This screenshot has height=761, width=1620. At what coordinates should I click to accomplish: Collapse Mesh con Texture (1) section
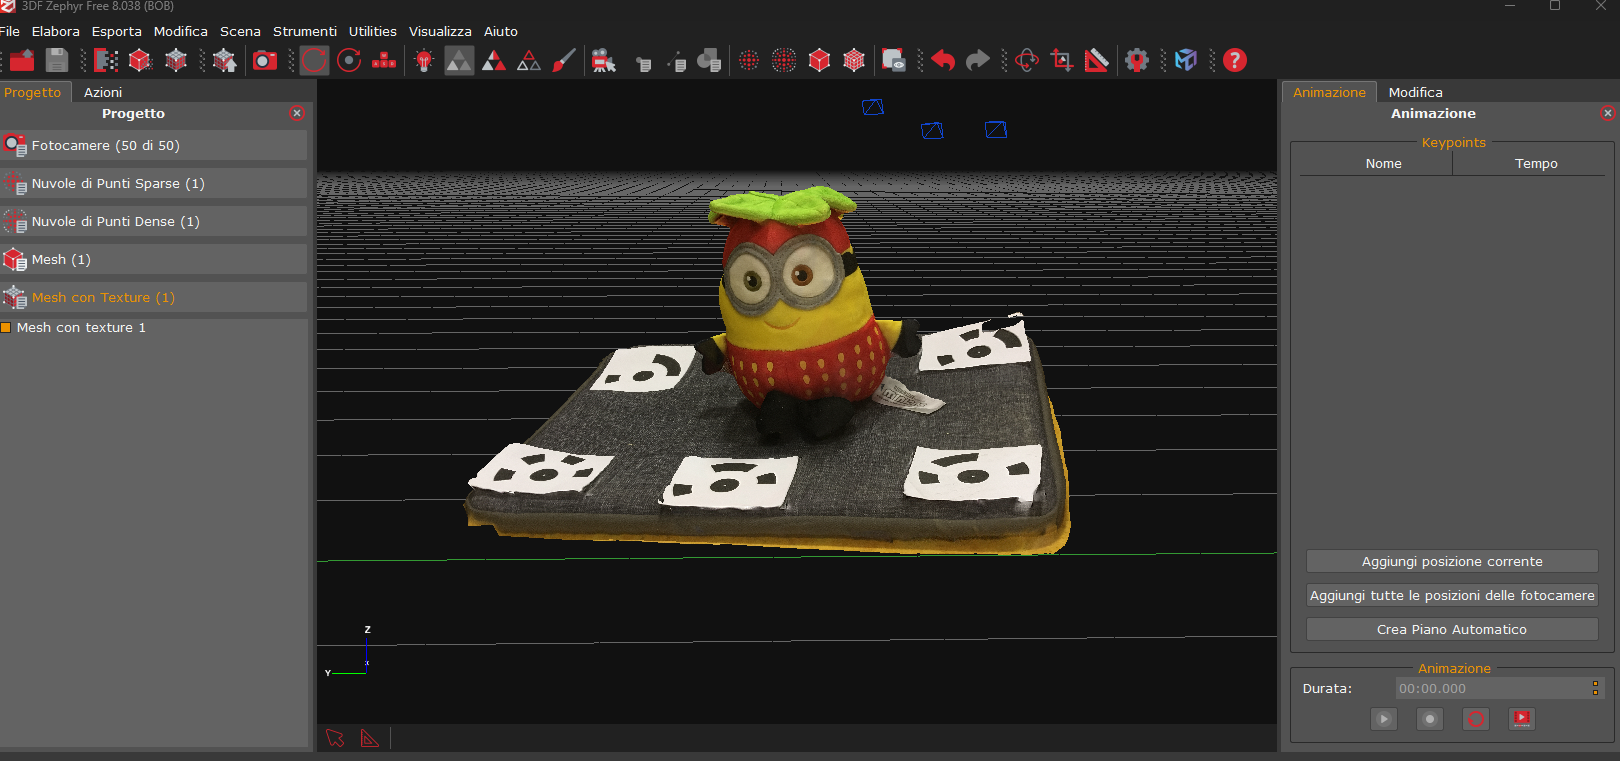[x=154, y=297]
